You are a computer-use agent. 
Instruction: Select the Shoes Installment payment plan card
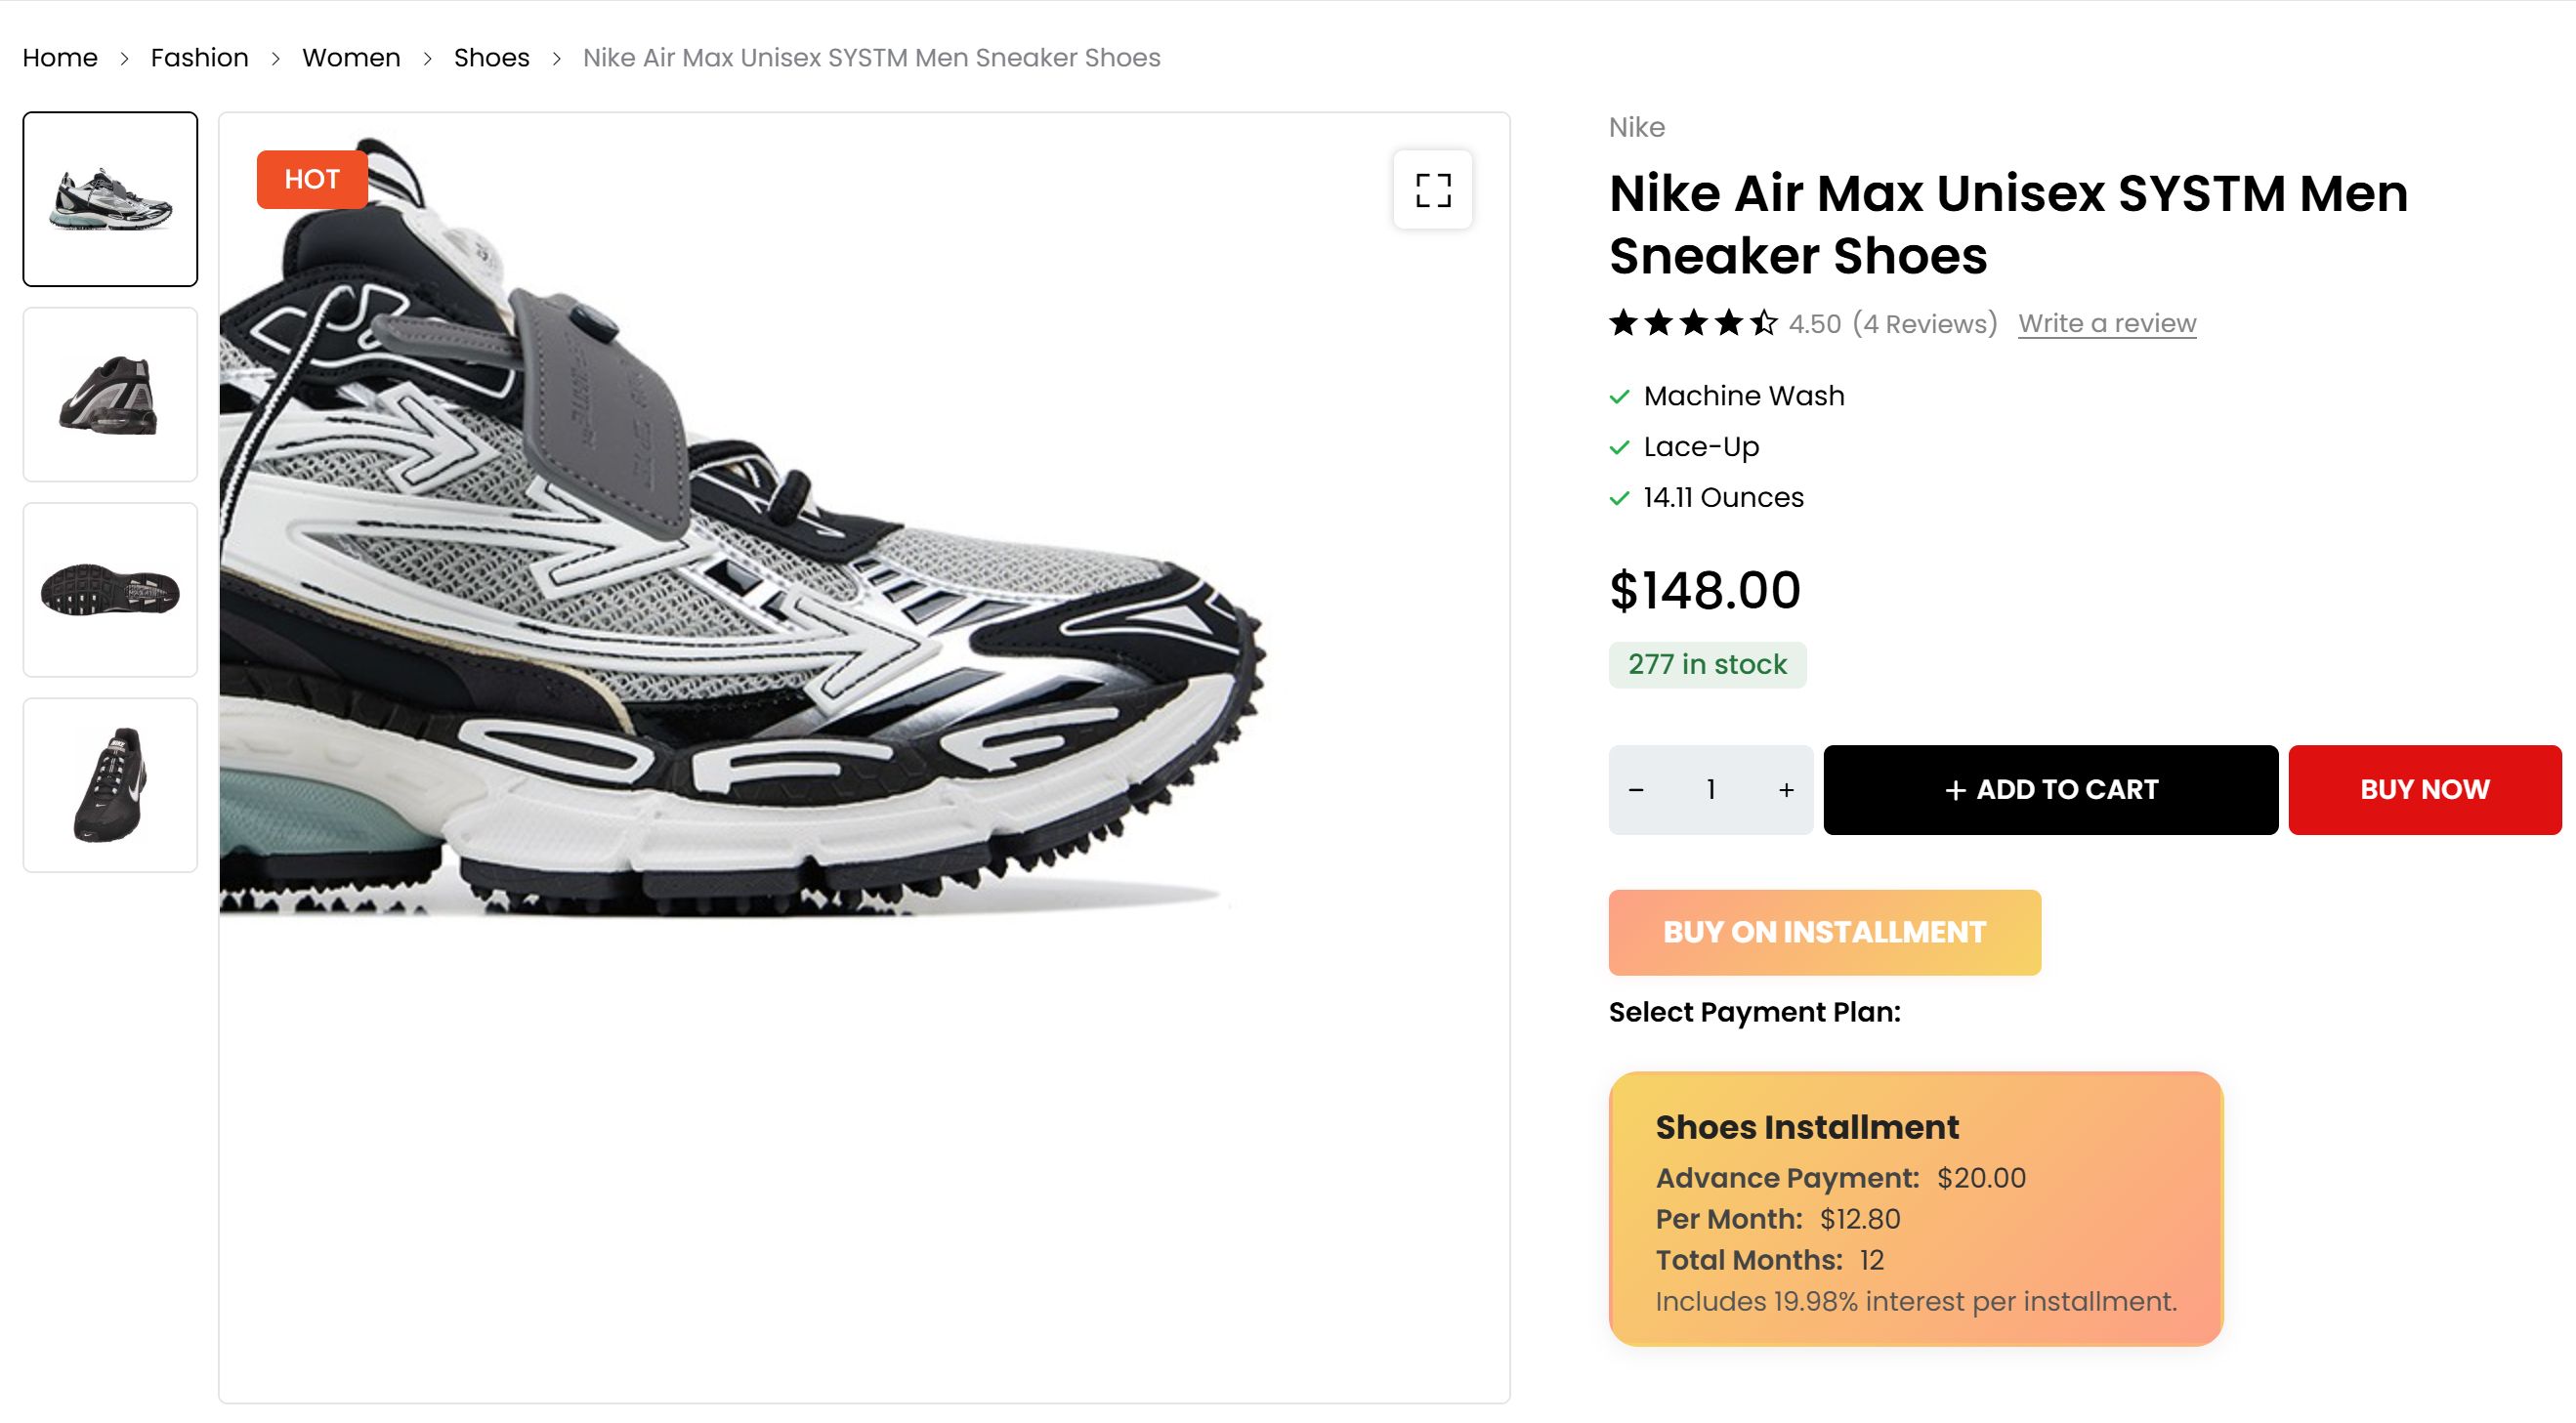click(x=1915, y=1208)
